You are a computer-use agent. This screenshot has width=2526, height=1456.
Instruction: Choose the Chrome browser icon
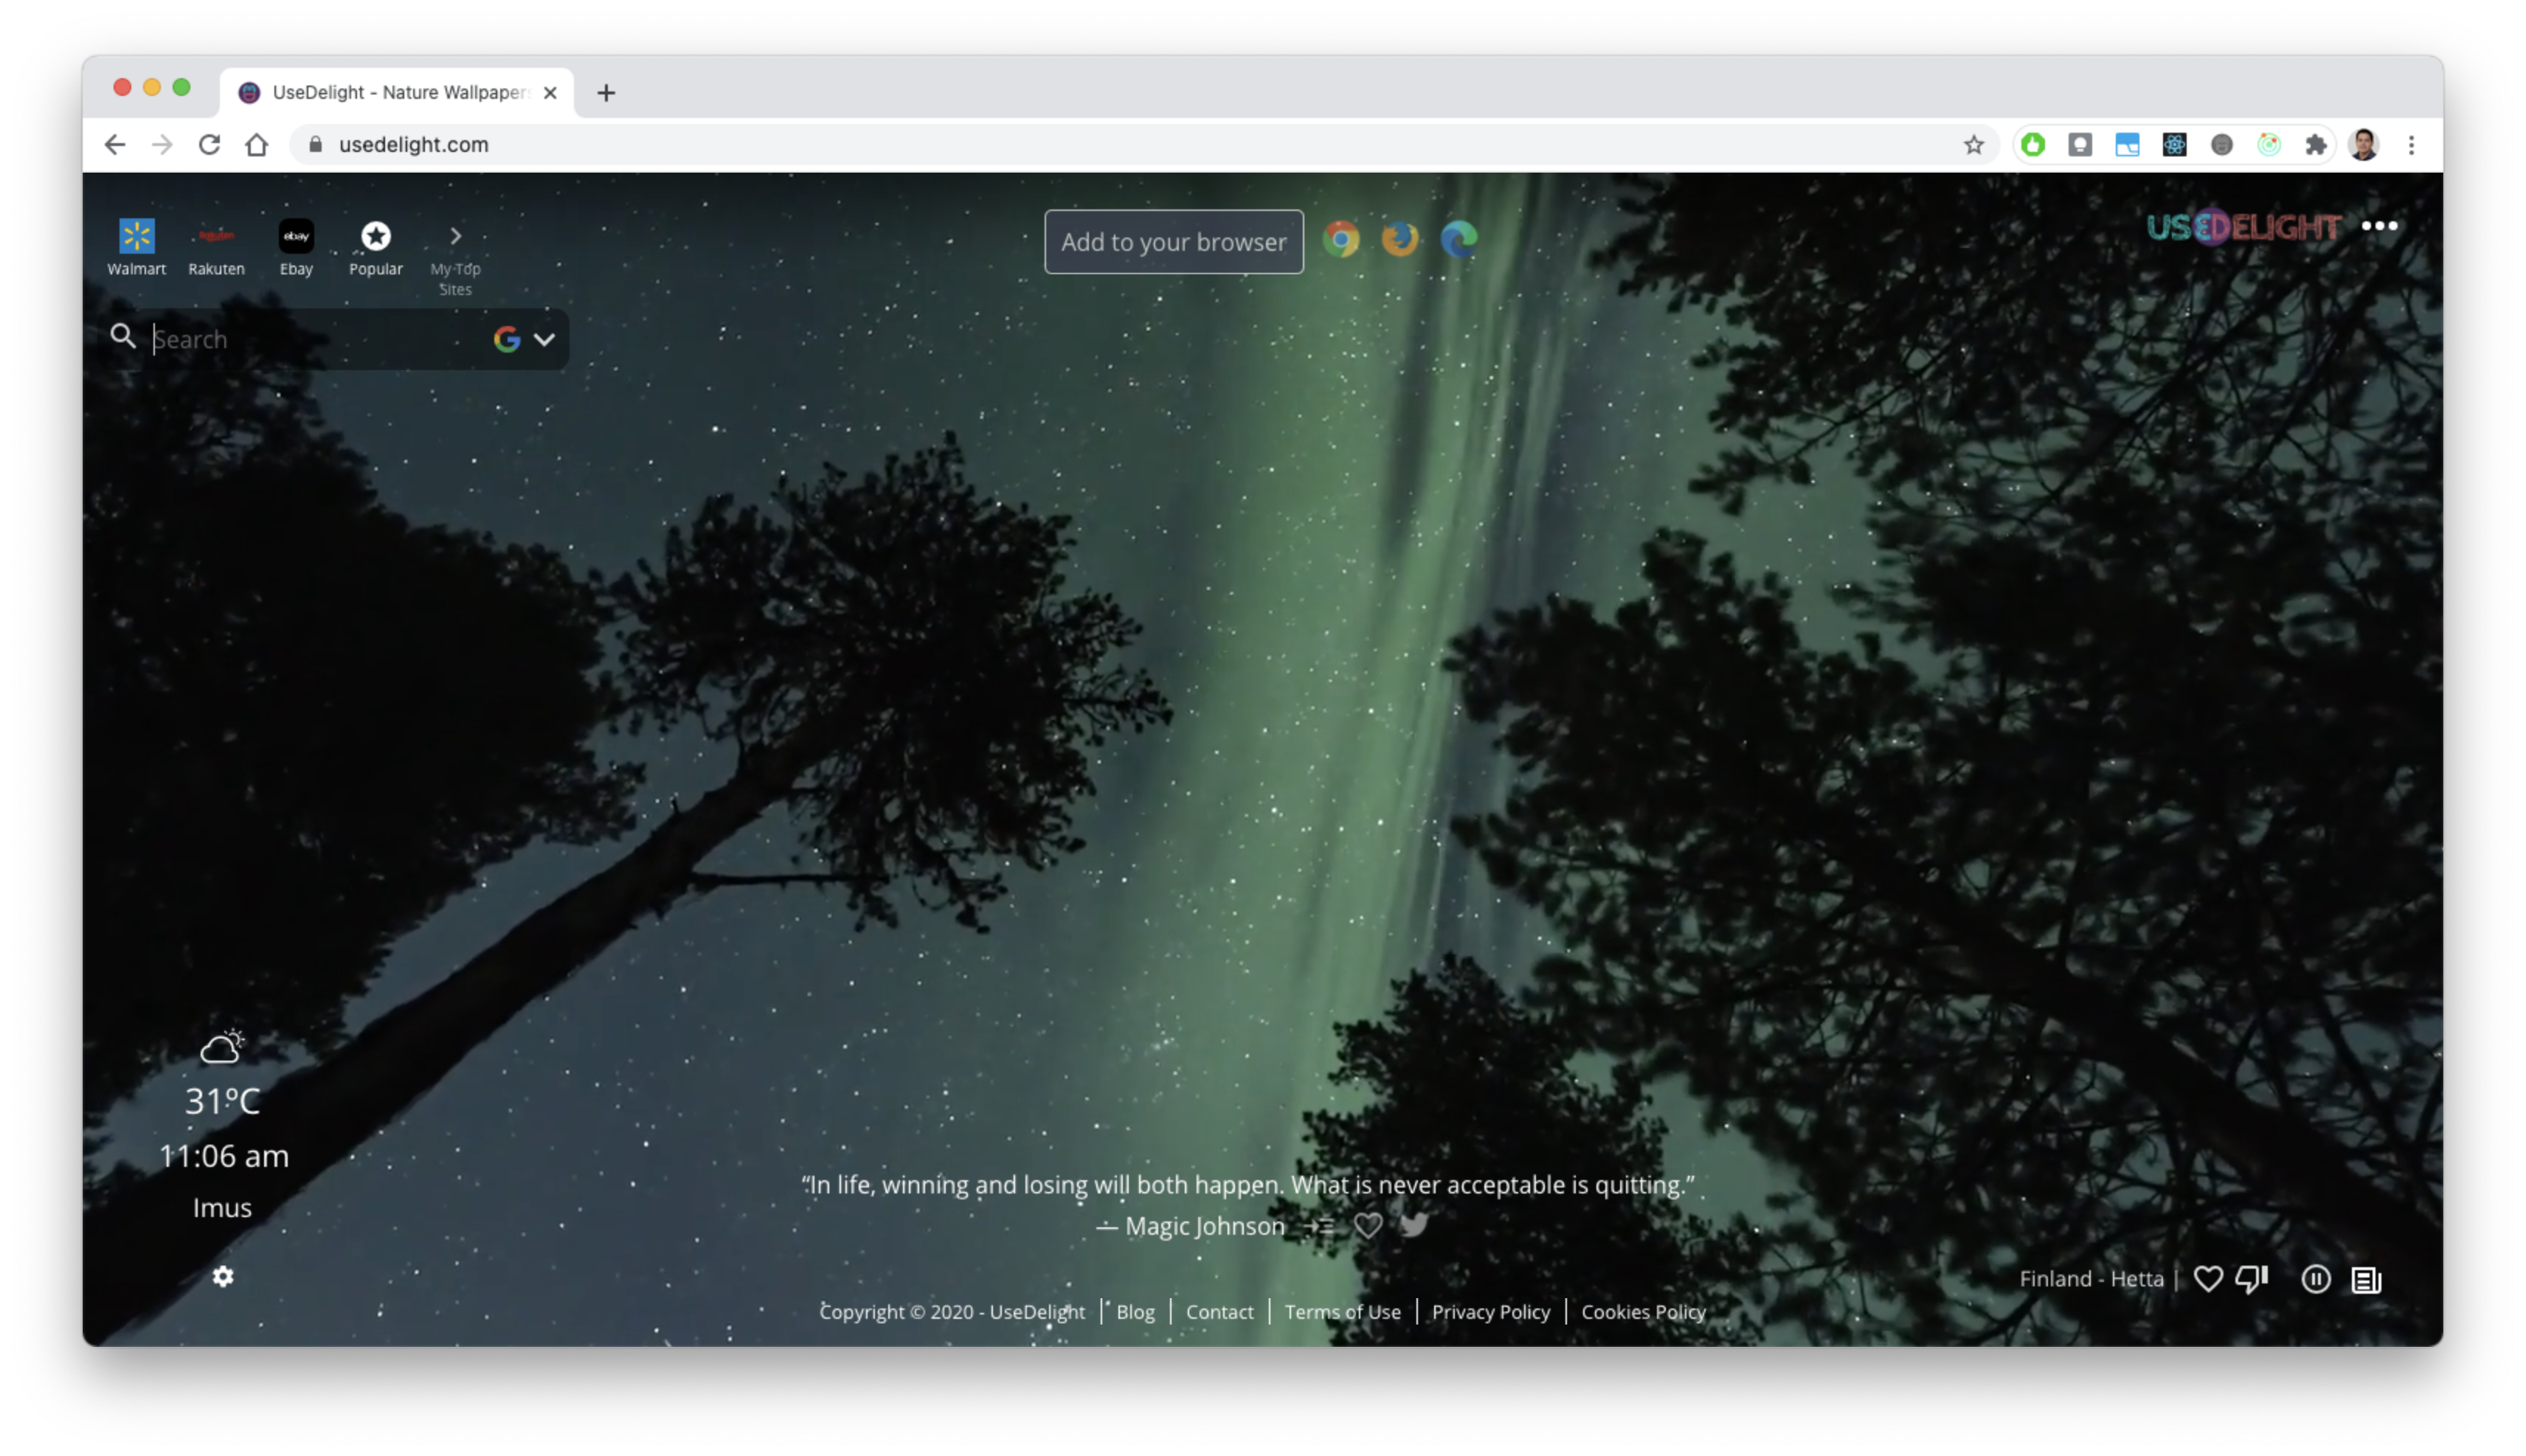(1340, 239)
